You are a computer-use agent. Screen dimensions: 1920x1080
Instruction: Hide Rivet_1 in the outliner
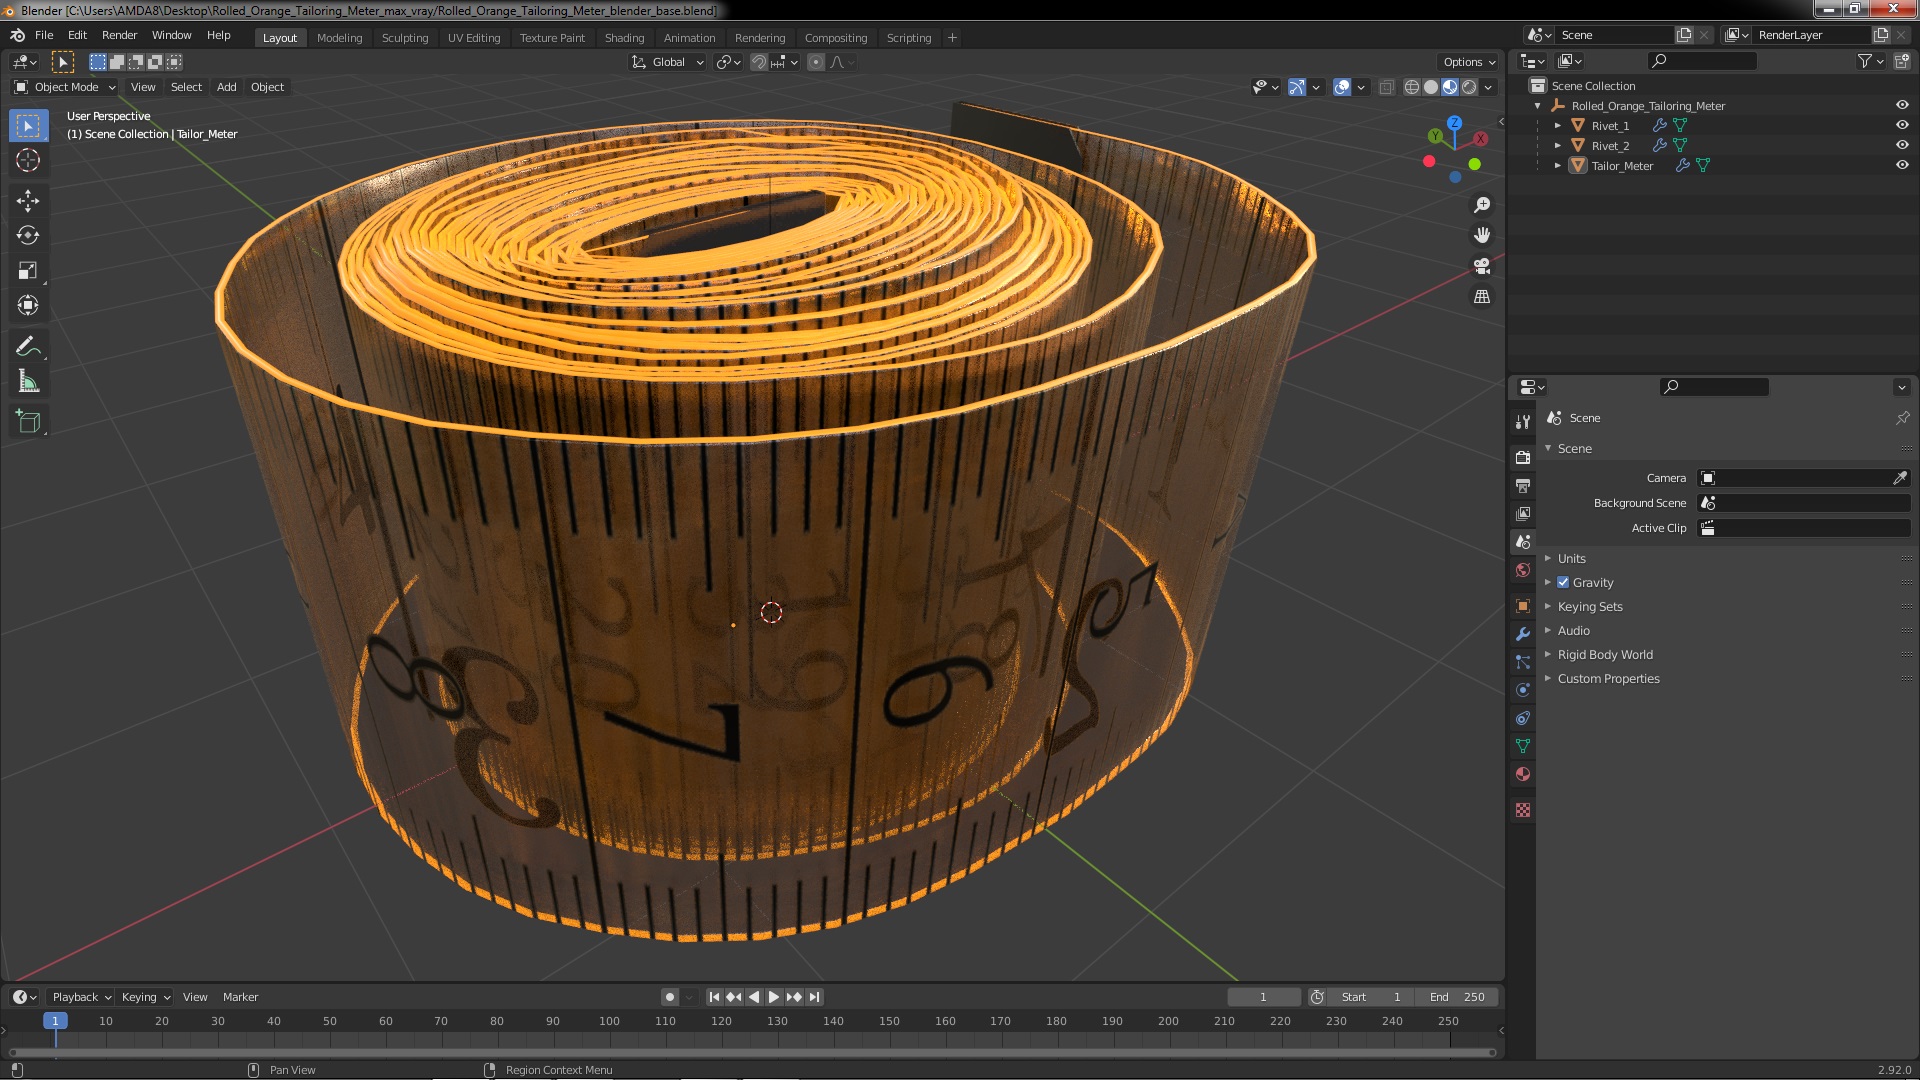coord(1902,126)
